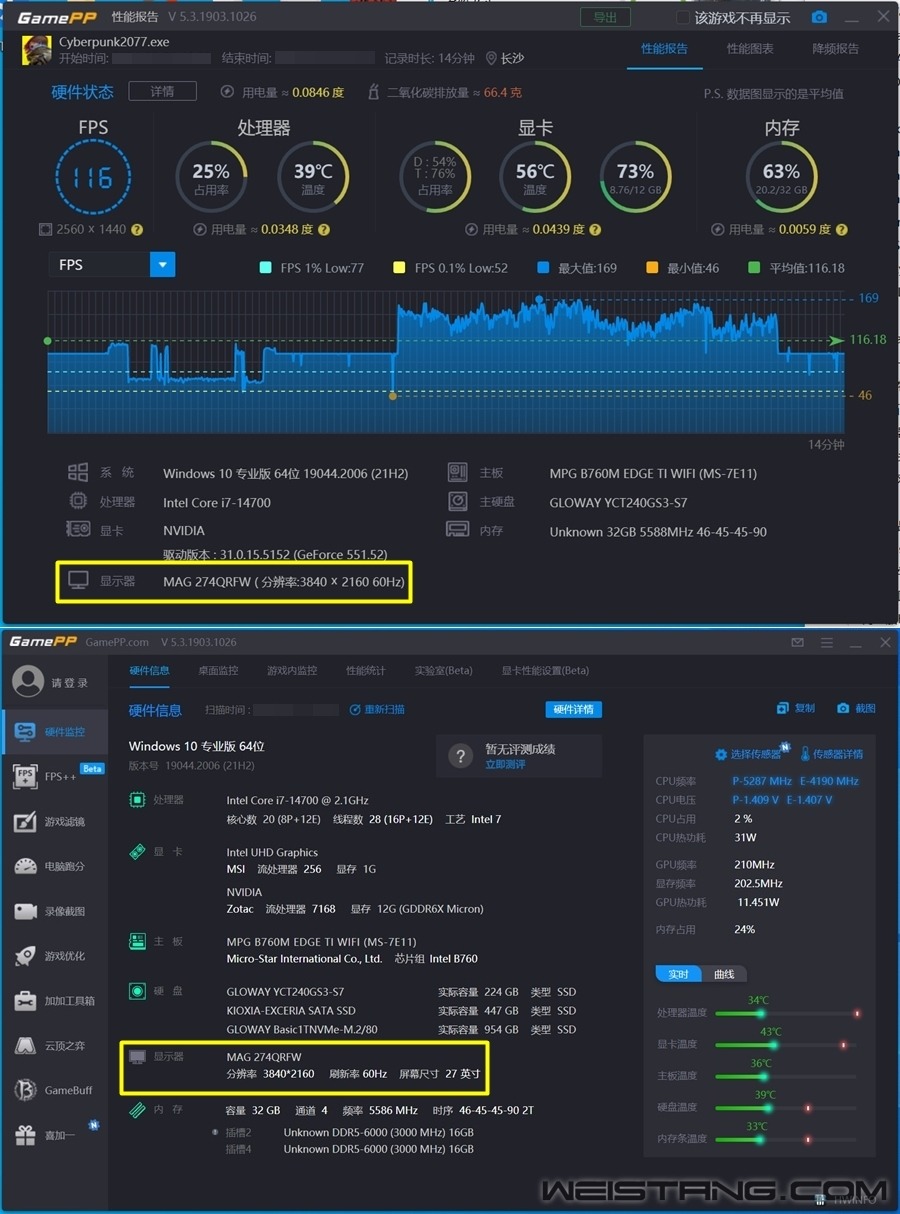Click the 内存 63% usage gauge
This screenshot has height=1214, width=900.
[781, 178]
